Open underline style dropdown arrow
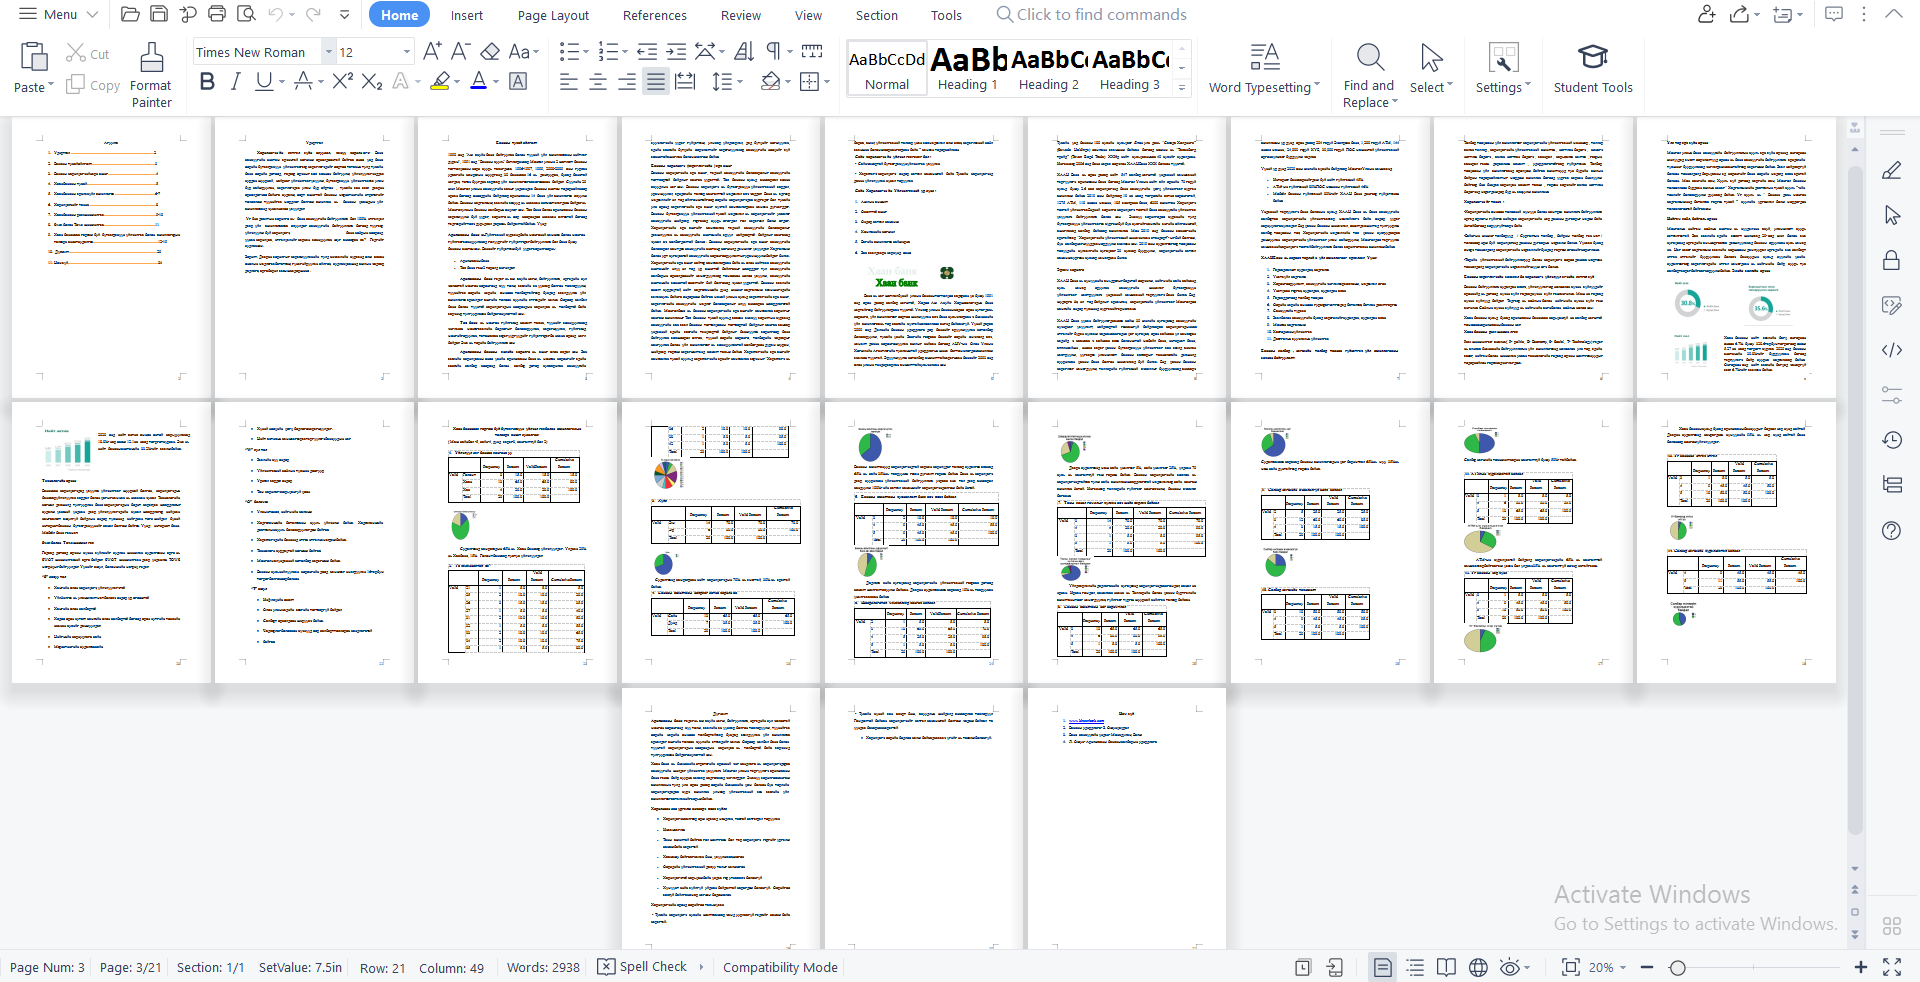Viewport: 1920px width, 982px height. 282,82
